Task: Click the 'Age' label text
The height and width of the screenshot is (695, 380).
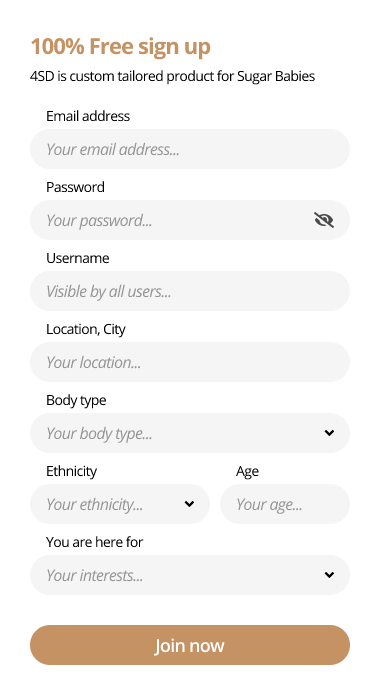Action: [x=247, y=472]
